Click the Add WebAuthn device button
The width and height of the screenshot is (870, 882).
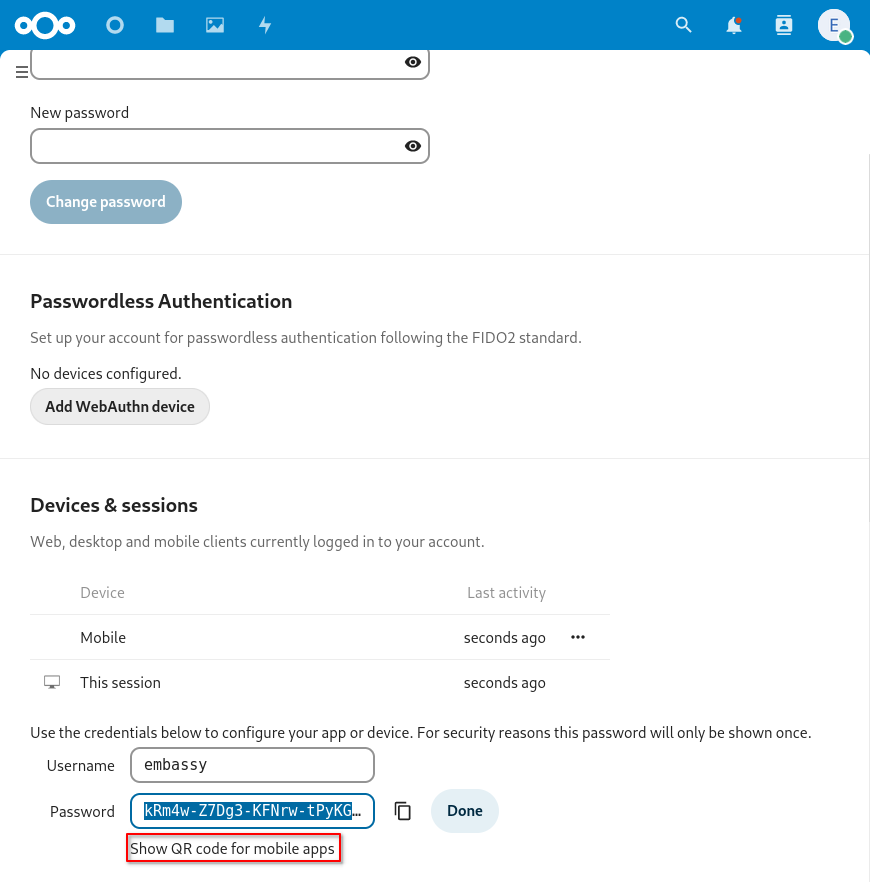[x=120, y=406]
